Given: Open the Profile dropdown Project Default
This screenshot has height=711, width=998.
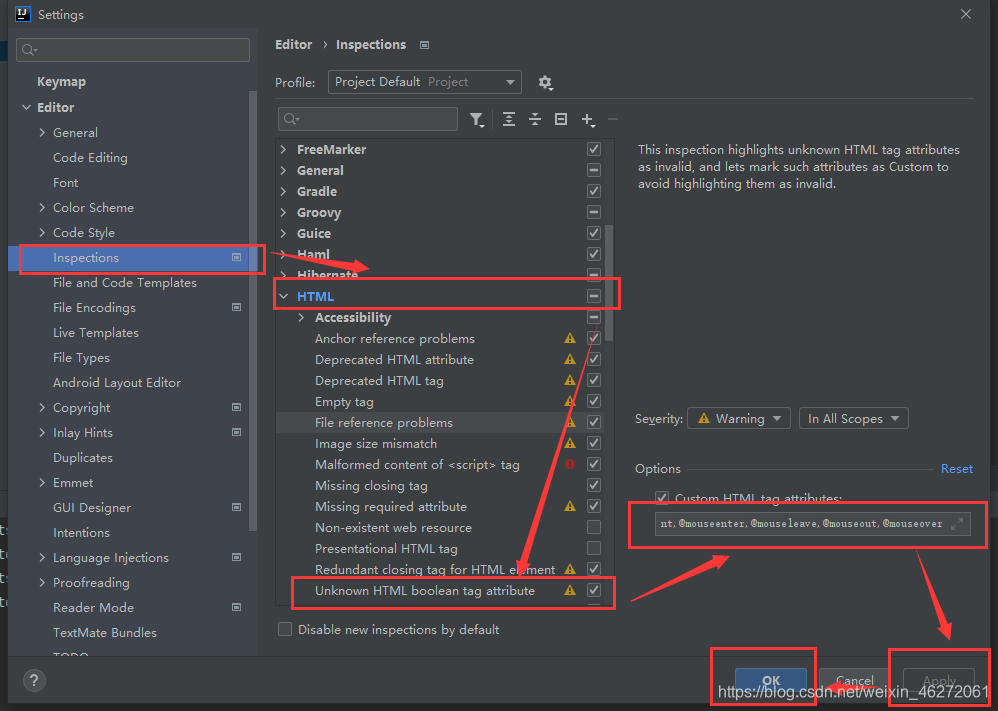Looking at the screenshot, I should tap(425, 82).
